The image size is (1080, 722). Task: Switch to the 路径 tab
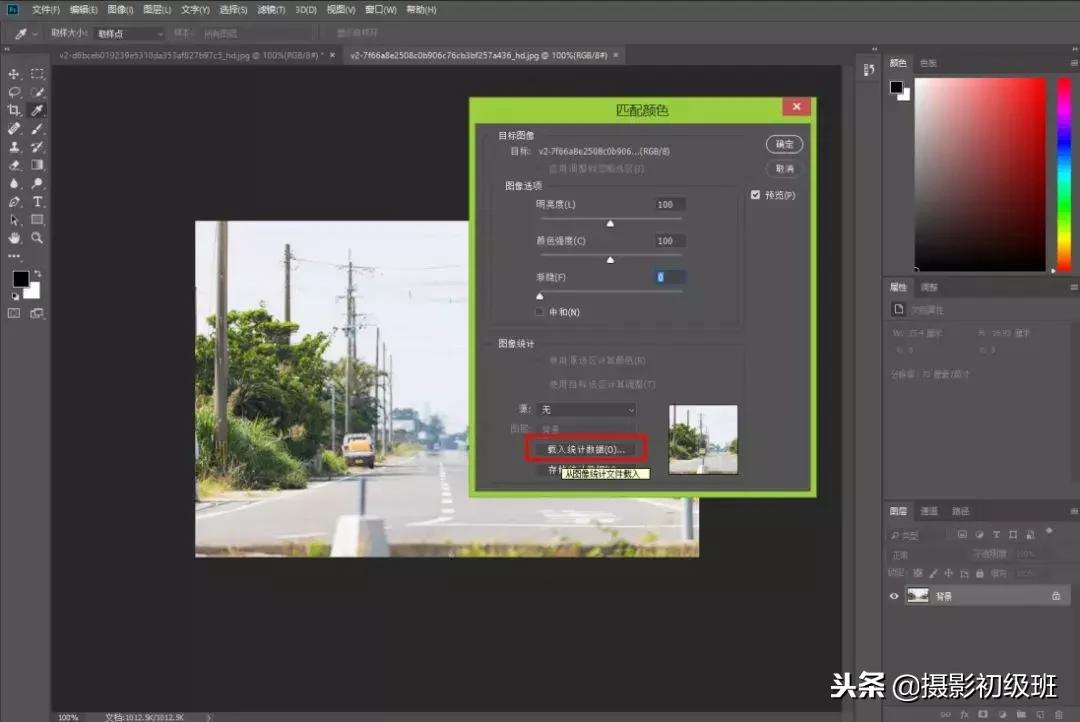[x=960, y=511]
